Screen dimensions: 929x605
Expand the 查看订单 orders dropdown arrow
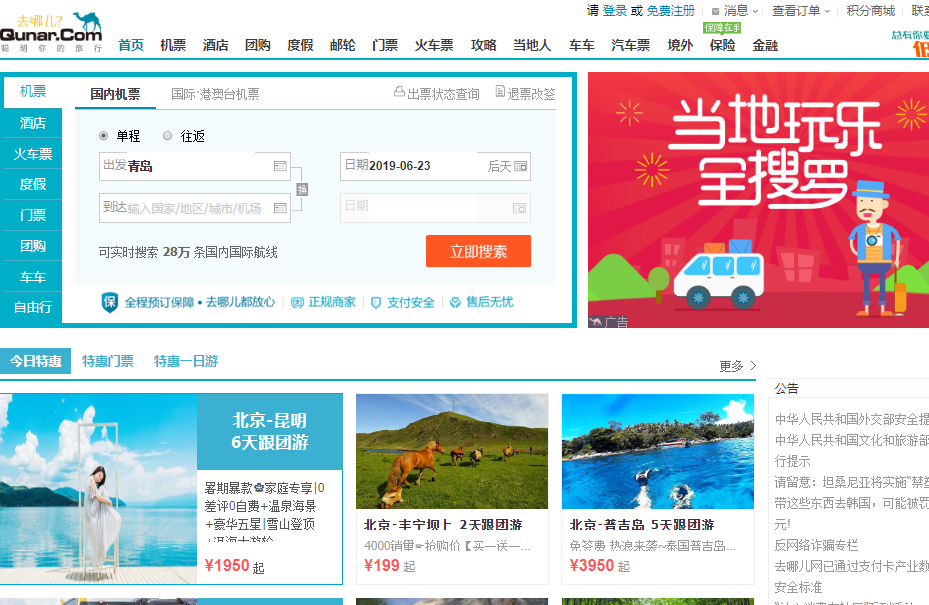point(828,11)
